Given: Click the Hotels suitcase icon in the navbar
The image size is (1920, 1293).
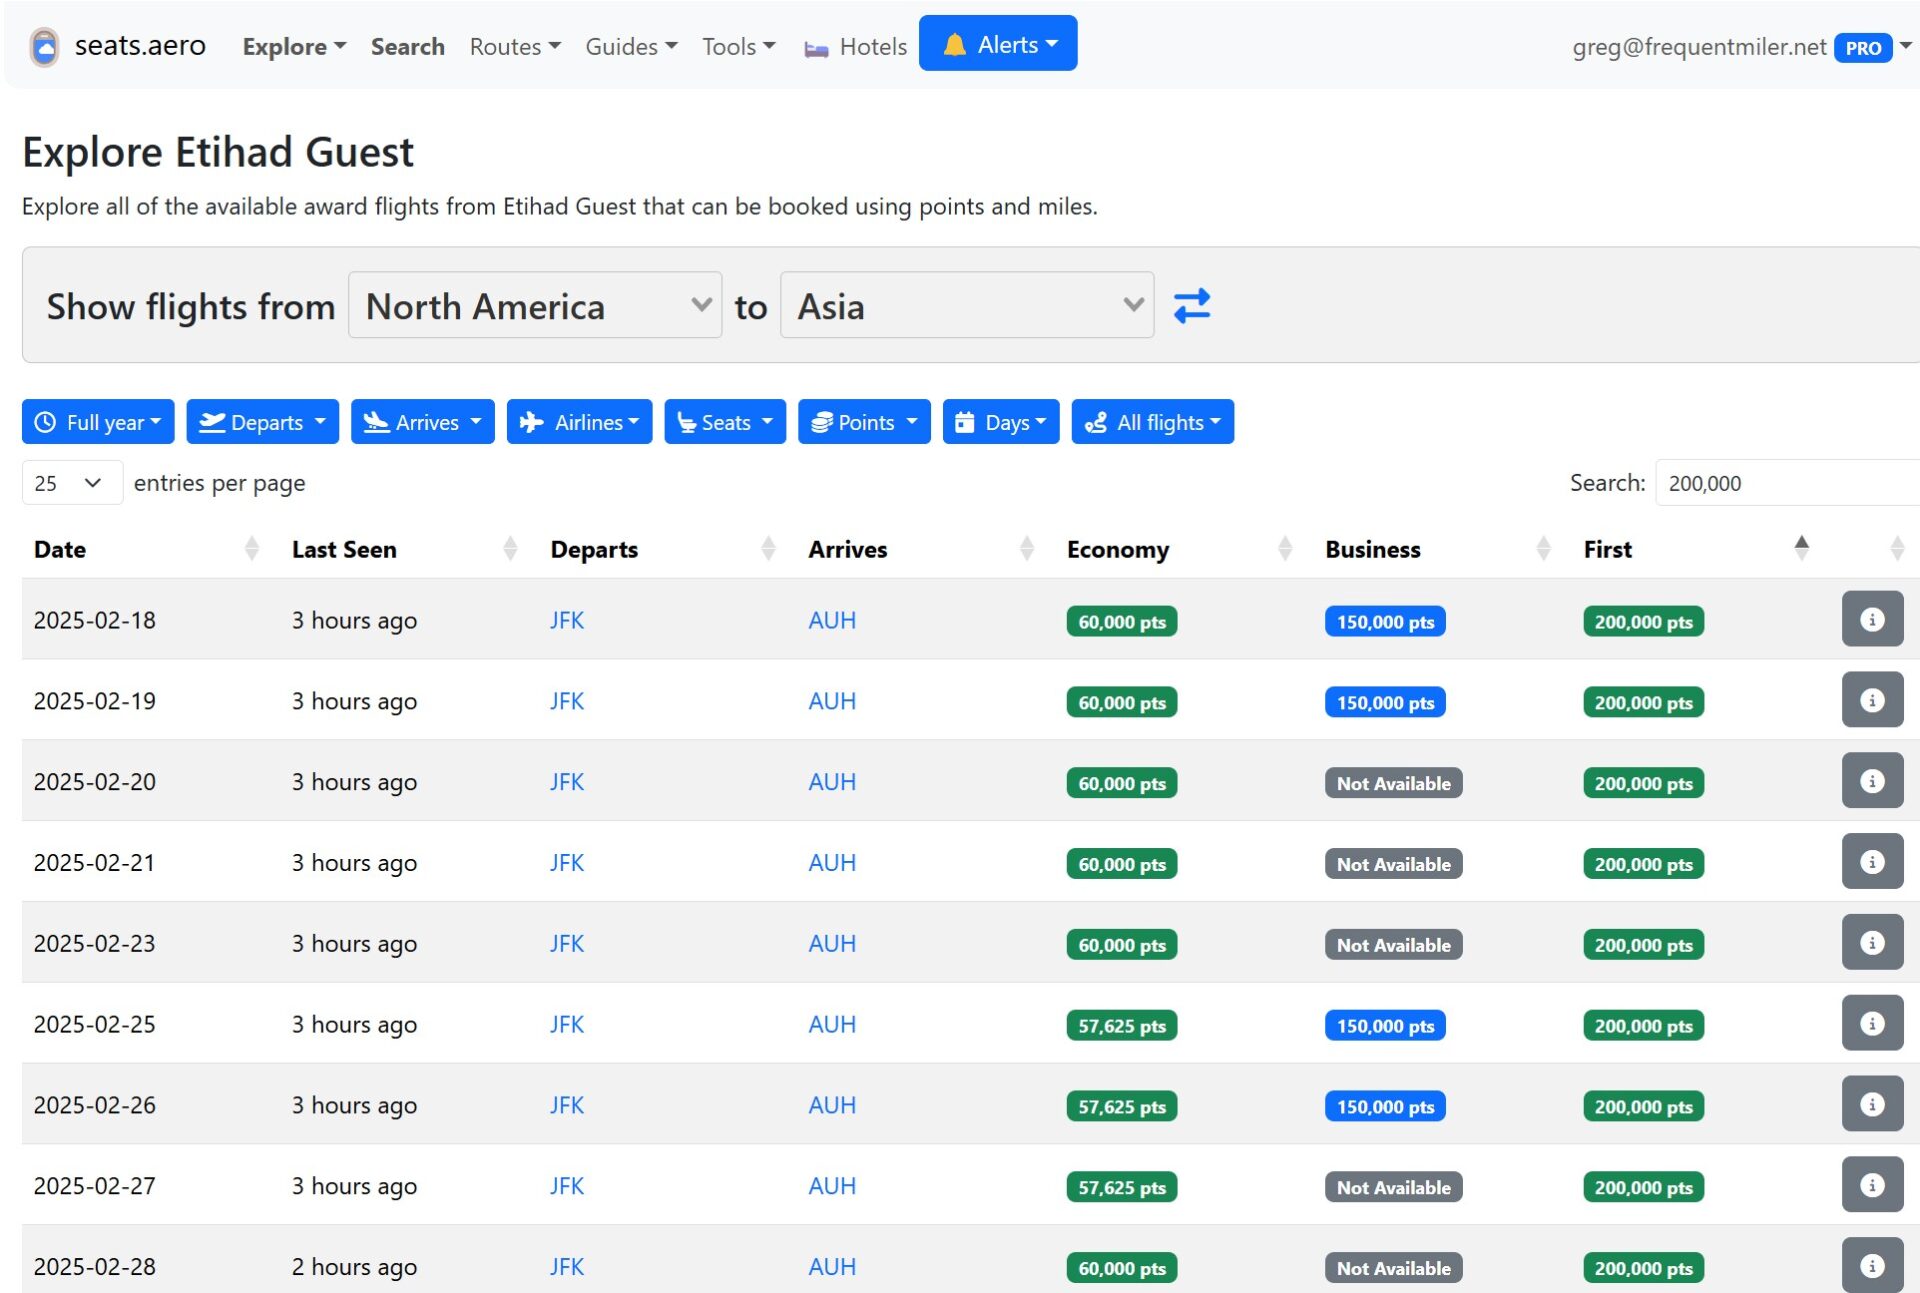Looking at the screenshot, I should point(815,46).
